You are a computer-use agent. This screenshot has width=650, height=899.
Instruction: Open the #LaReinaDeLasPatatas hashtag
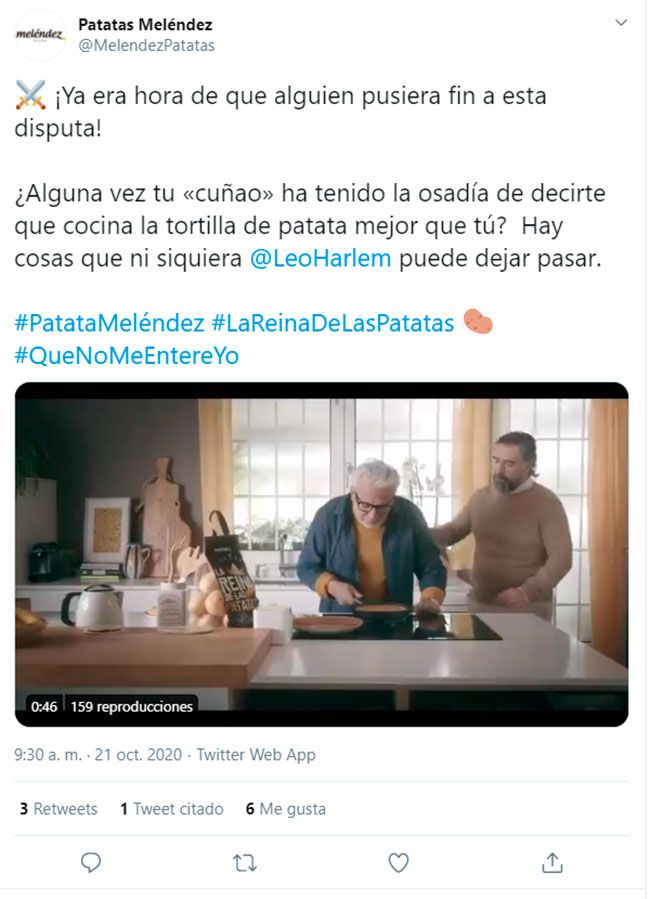333,323
